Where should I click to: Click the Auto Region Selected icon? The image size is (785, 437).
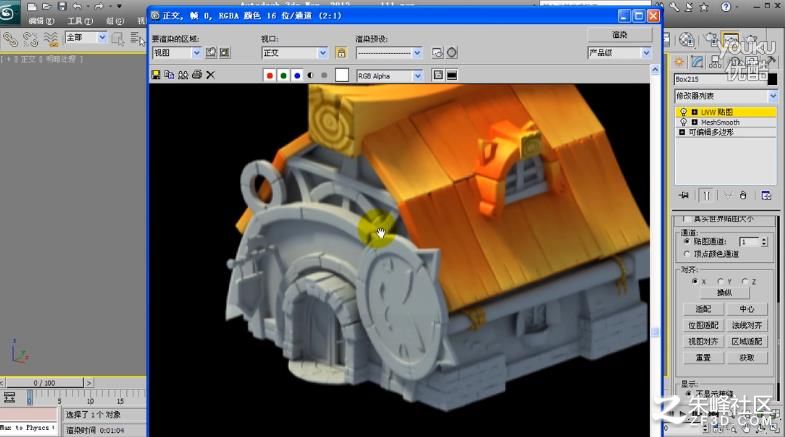(225, 52)
